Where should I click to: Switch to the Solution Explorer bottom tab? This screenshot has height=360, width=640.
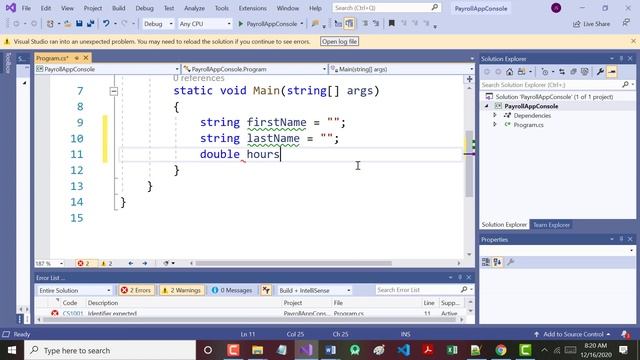click(504, 224)
